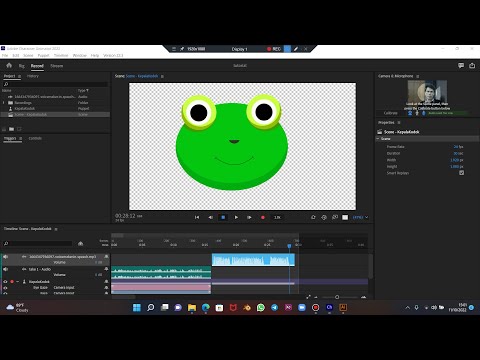Screen dimensions: 480x360
Task: Select the blue speech audio clip
Action: pos(253,260)
